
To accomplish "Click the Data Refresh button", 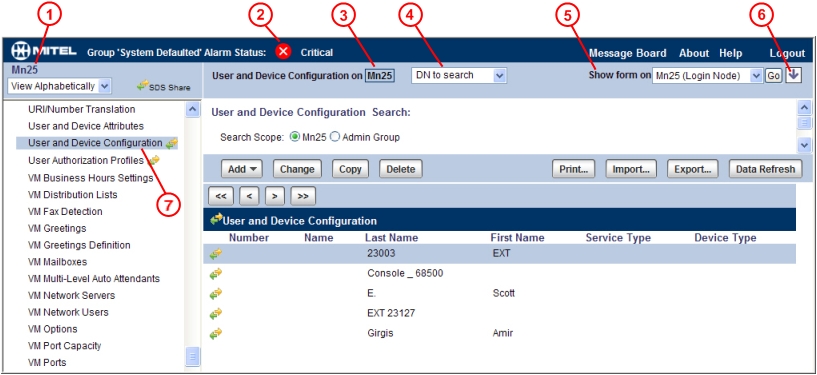I will [765, 169].
